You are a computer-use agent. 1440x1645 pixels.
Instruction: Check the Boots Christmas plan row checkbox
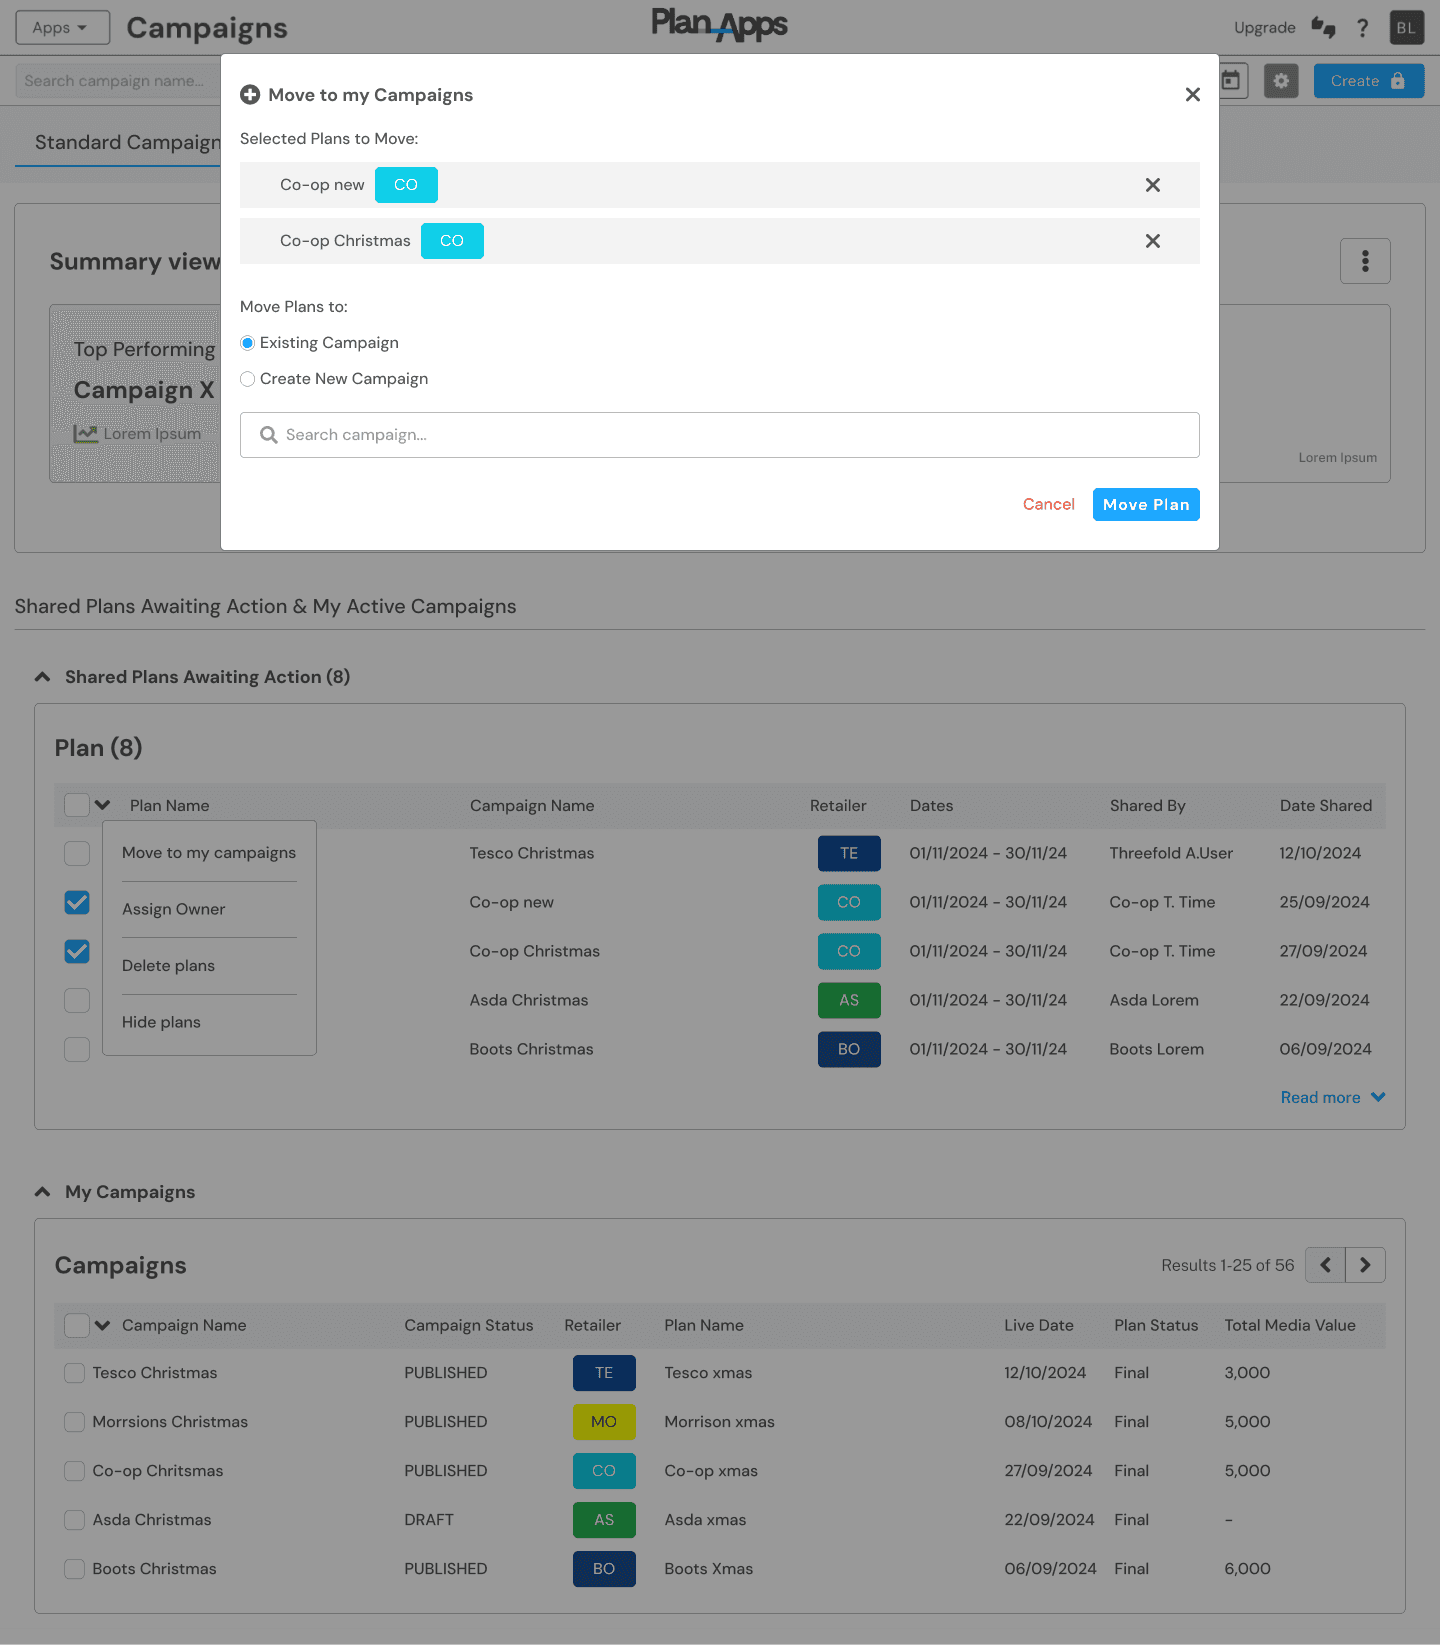pos(77,1049)
